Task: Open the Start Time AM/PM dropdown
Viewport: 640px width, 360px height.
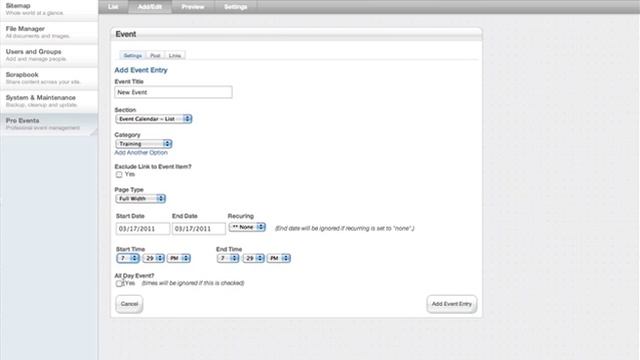Action: tap(179, 258)
